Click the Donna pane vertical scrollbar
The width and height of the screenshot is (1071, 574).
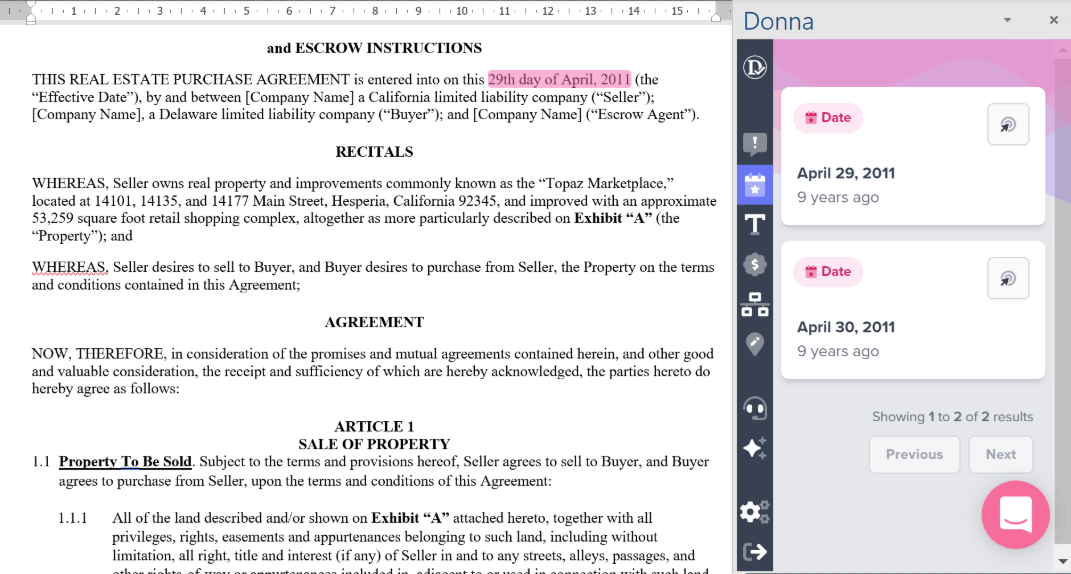(x=1062, y=306)
